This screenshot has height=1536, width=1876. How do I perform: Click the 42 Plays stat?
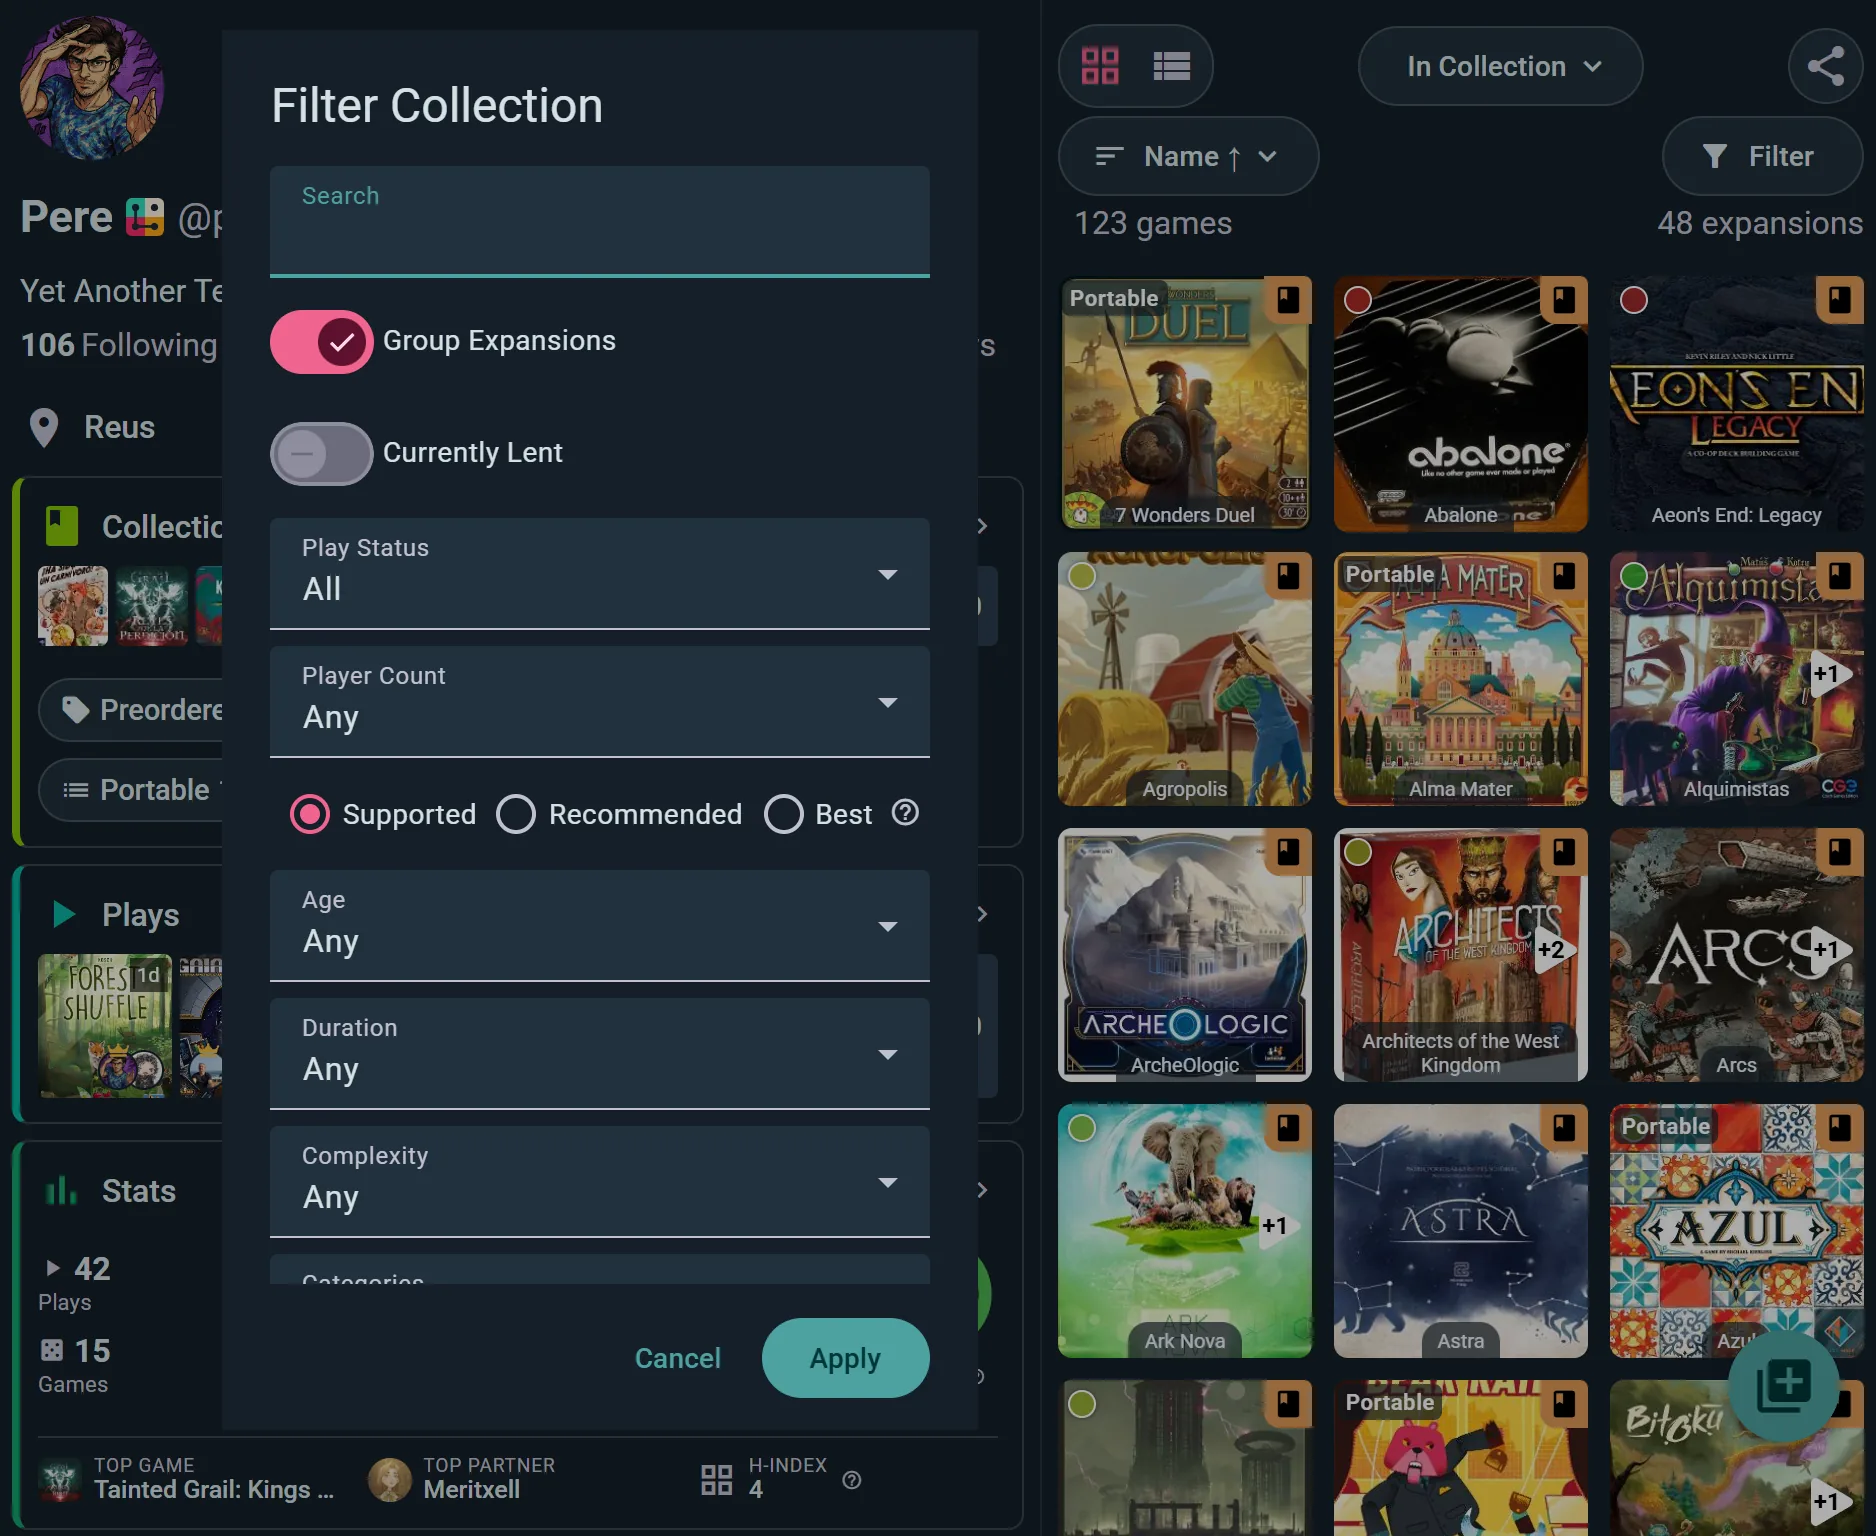[76, 1283]
